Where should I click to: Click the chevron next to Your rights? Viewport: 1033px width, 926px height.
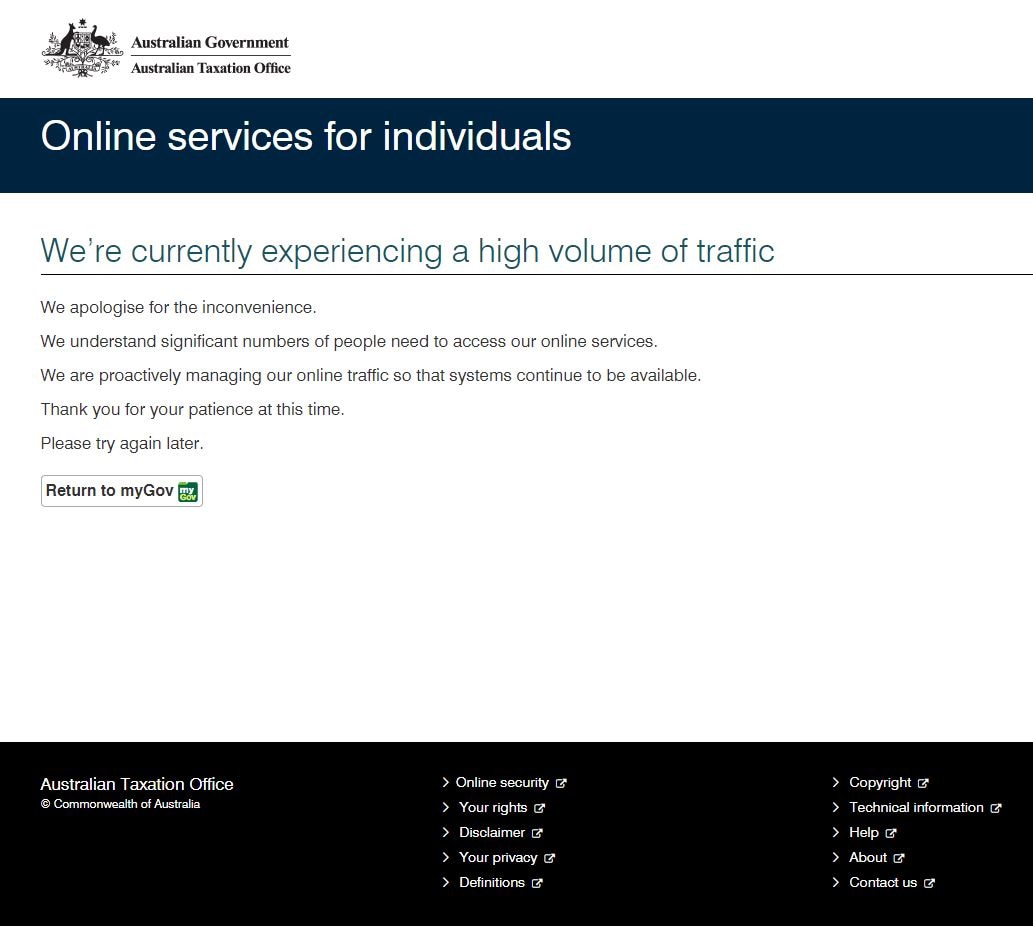[x=446, y=807]
